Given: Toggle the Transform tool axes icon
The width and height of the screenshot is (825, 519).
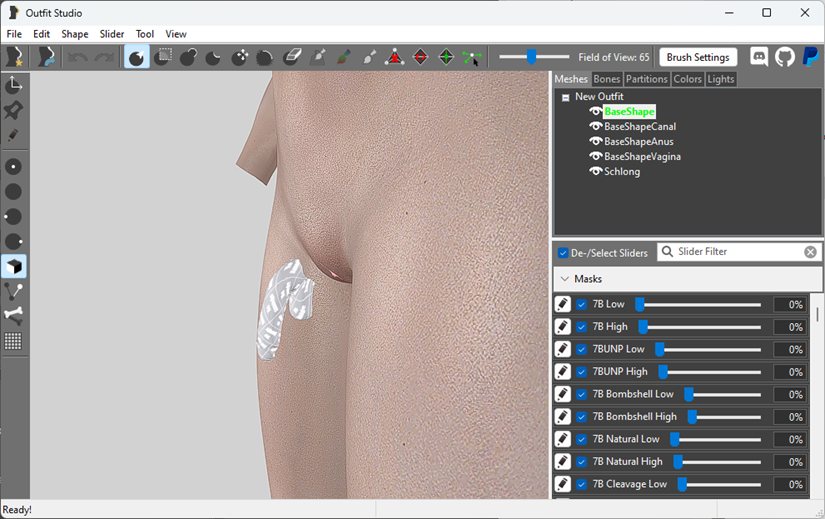Looking at the screenshot, I should [14, 85].
